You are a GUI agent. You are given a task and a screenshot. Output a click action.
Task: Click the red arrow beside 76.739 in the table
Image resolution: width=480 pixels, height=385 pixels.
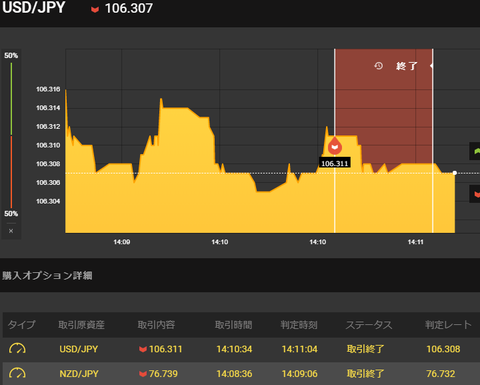[143, 374]
